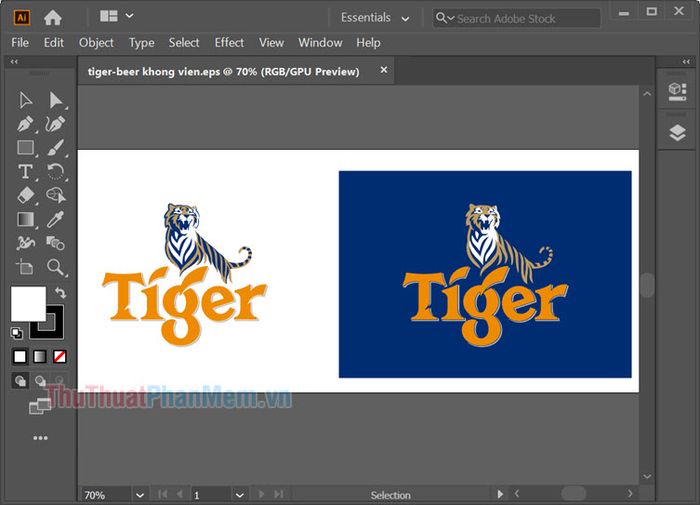The height and width of the screenshot is (505, 700).
Task: Open the Help menu
Action: [368, 42]
